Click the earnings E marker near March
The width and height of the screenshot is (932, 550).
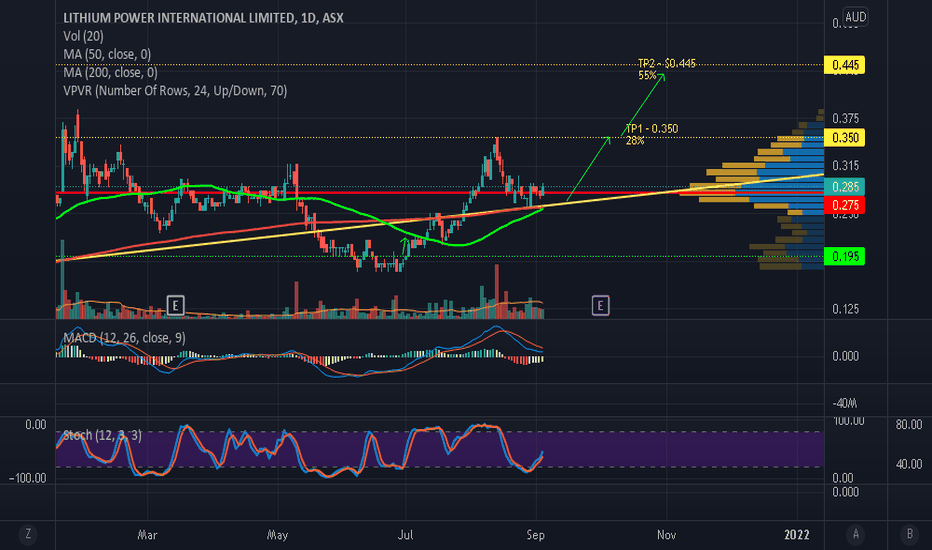pyautogui.click(x=175, y=306)
